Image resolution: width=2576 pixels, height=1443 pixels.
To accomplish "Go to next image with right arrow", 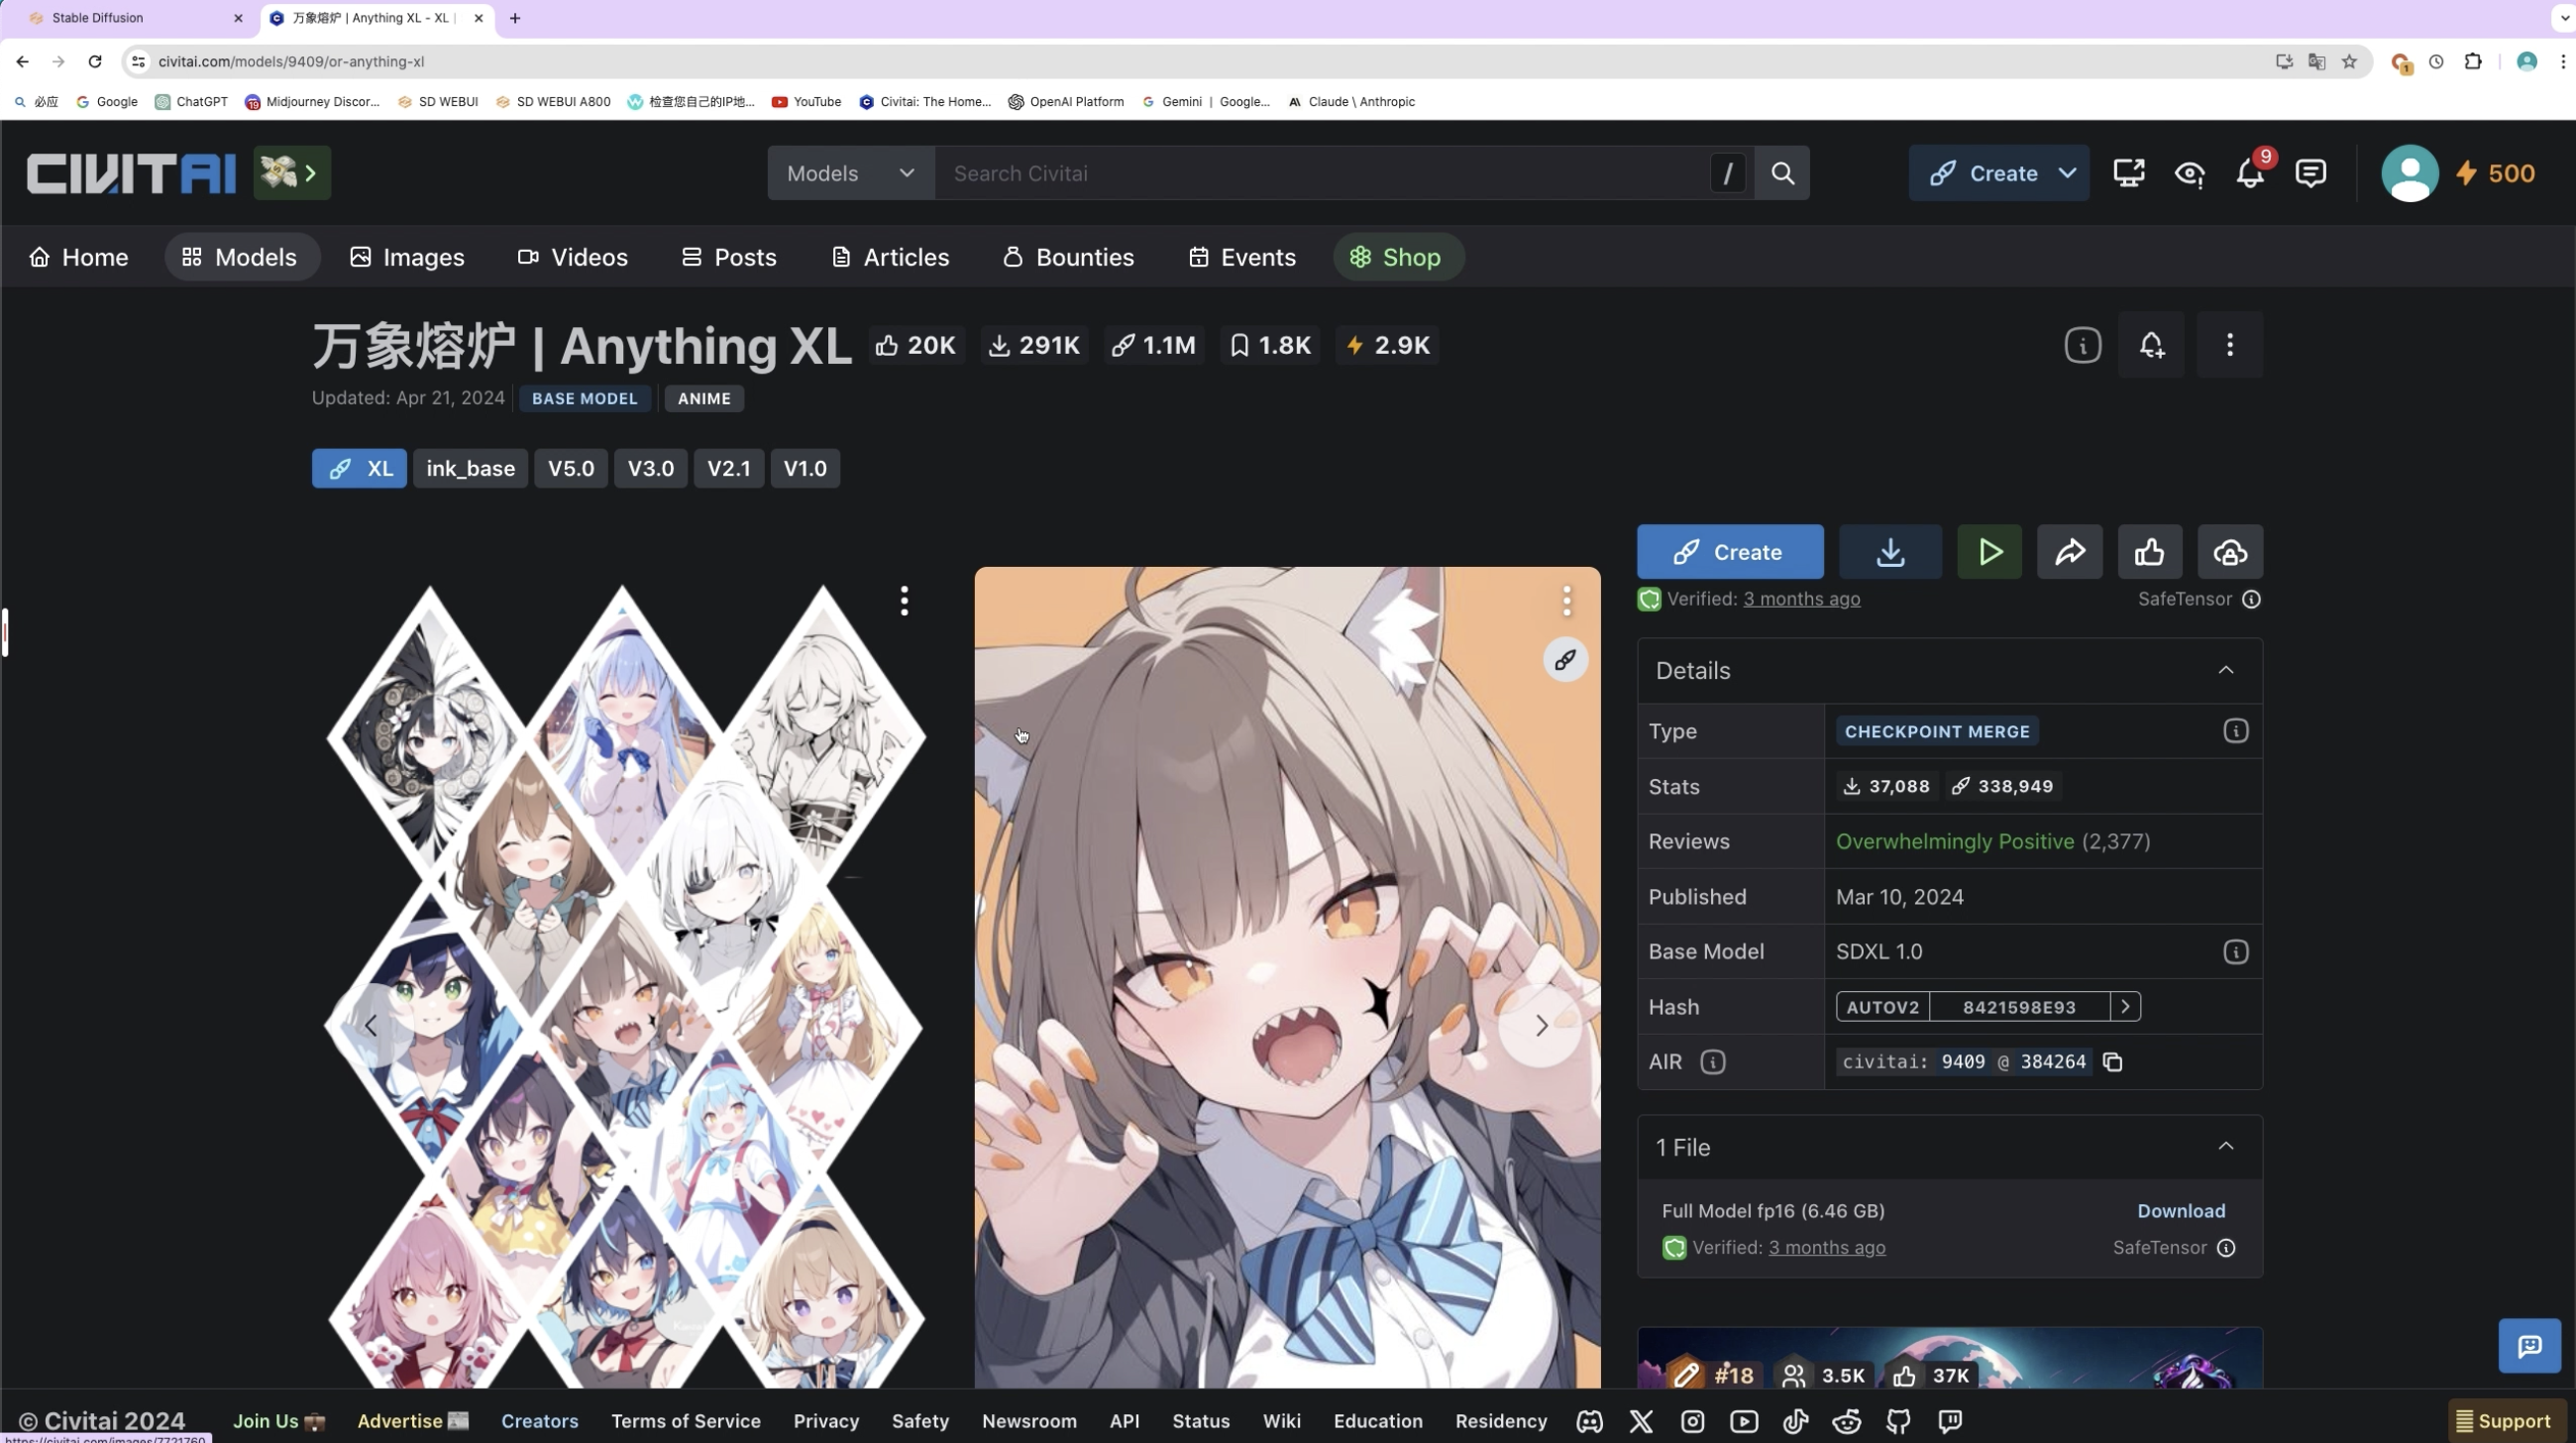I will click(x=1541, y=1026).
